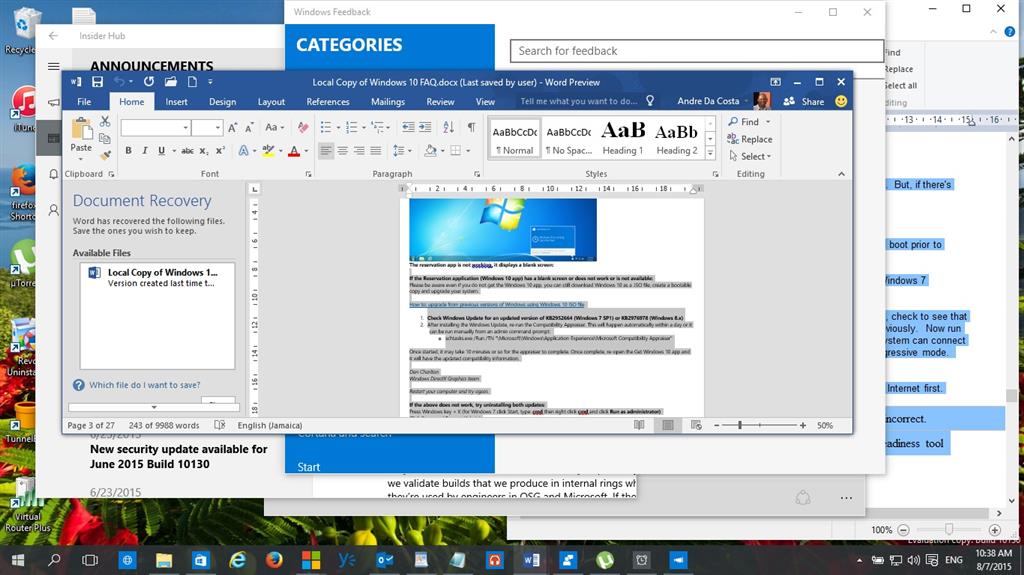Apply the No Spacing style
The width and height of the screenshot is (1024, 575).
click(x=569, y=139)
